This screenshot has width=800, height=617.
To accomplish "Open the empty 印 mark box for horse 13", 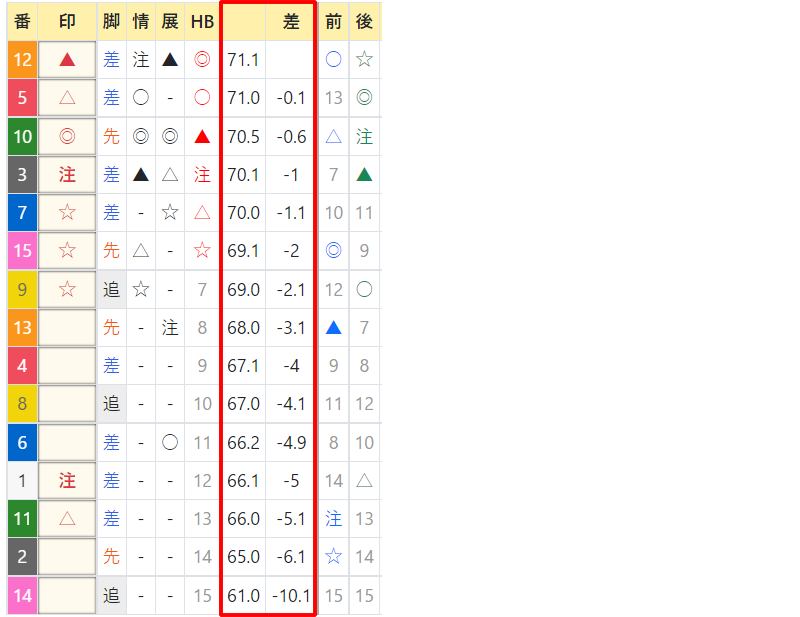I will coord(67,328).
